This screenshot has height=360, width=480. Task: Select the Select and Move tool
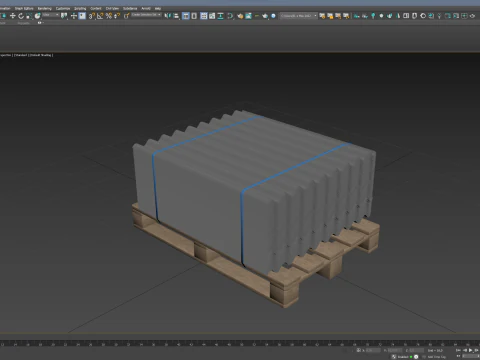point(13,16)
